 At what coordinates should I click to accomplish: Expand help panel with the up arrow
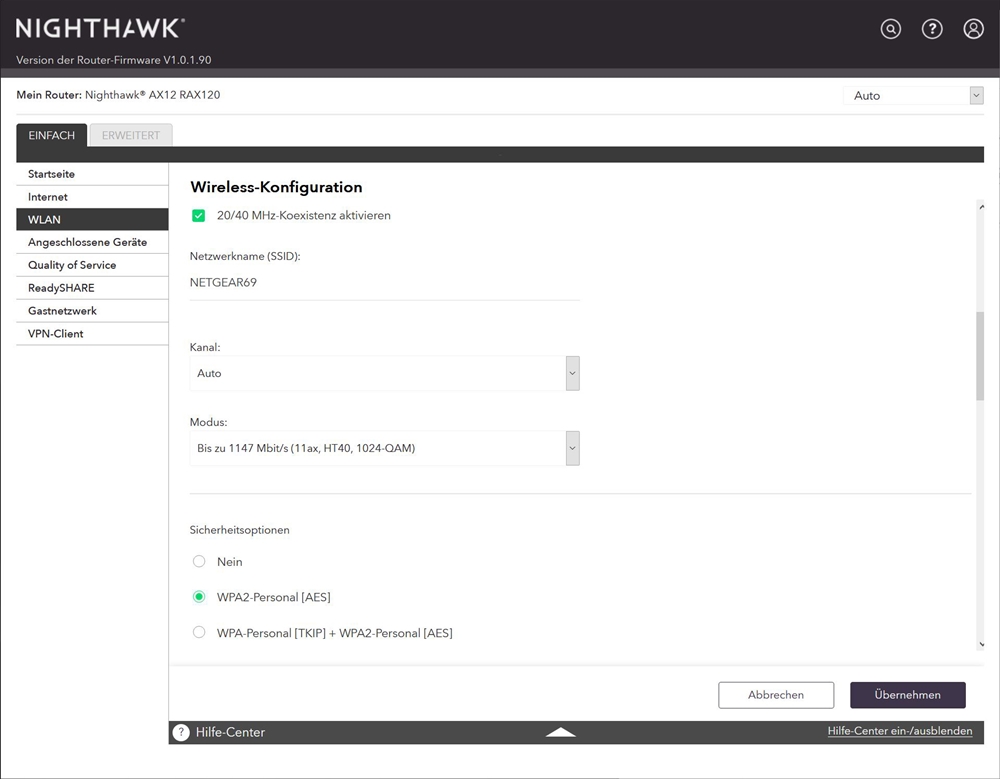(x=561, y=732)
